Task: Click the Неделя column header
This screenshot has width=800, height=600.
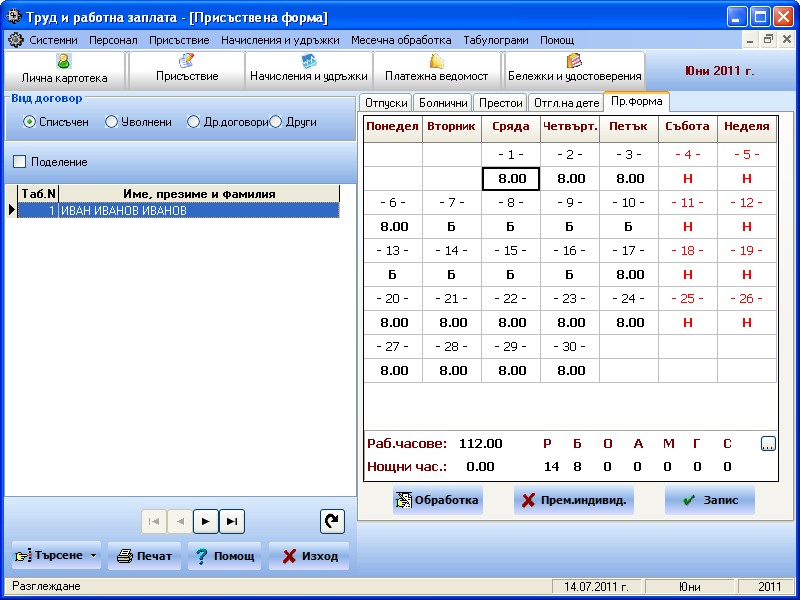Action: pos(747,127)
